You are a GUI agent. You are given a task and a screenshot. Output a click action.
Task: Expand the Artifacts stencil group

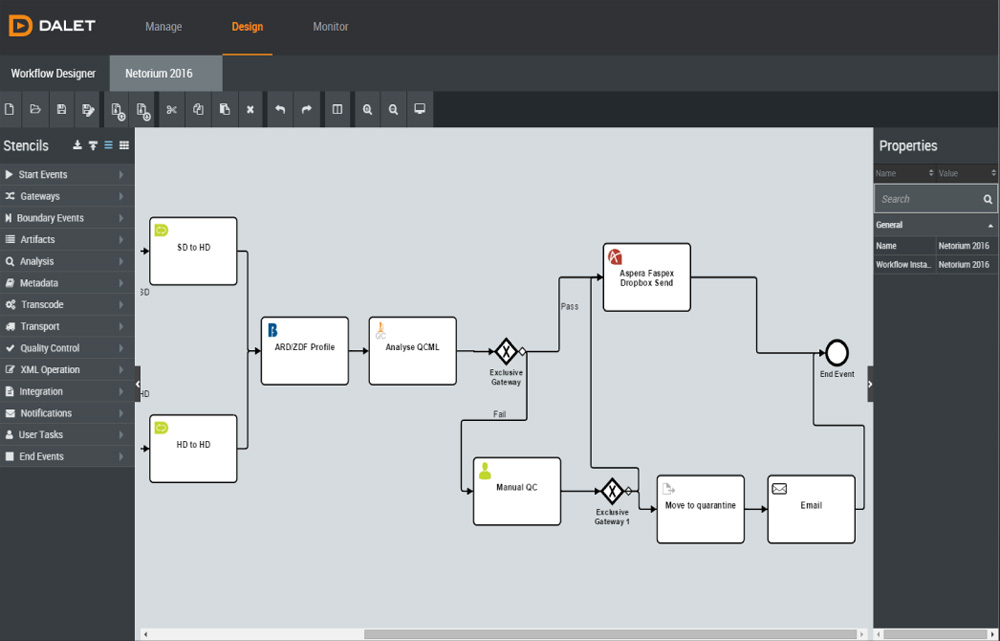click(67, 239)
